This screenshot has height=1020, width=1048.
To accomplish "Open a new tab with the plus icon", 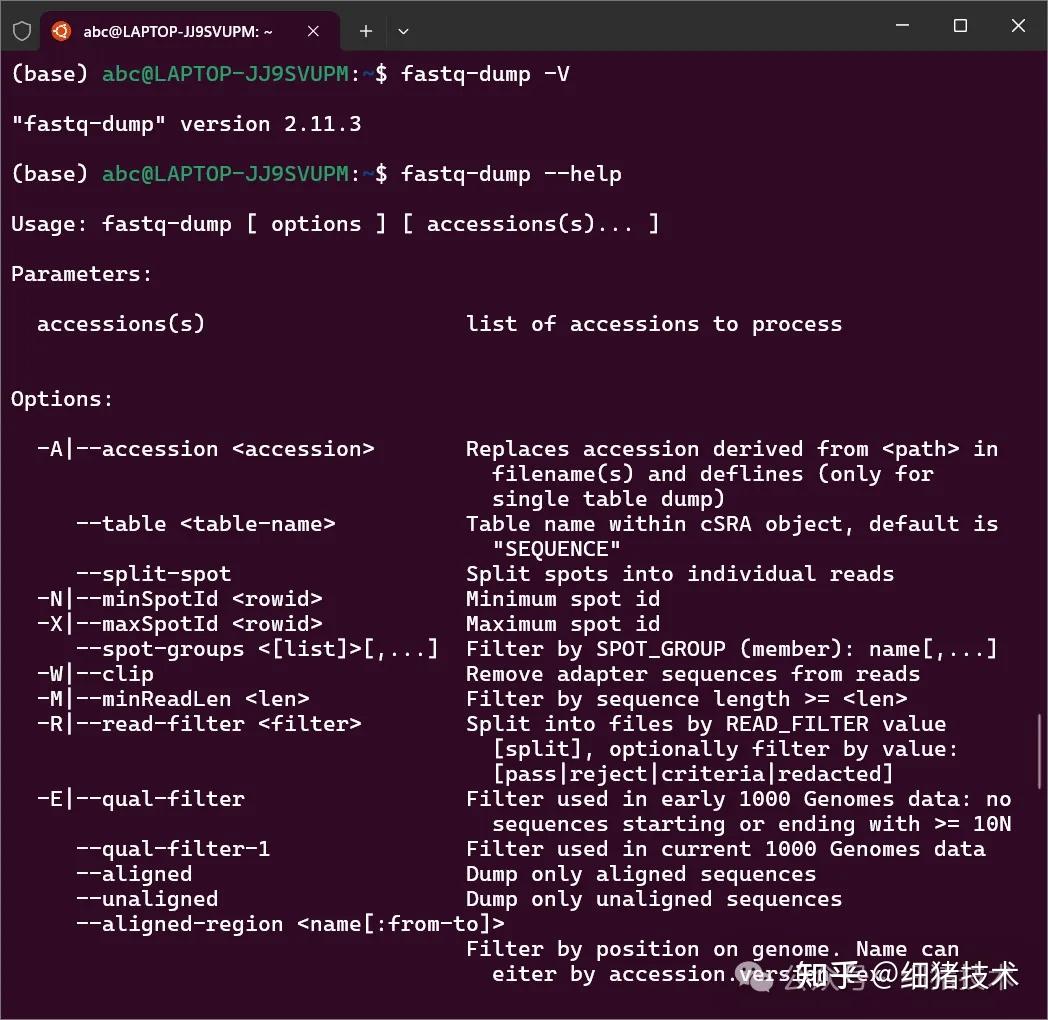I will [365, 30].
